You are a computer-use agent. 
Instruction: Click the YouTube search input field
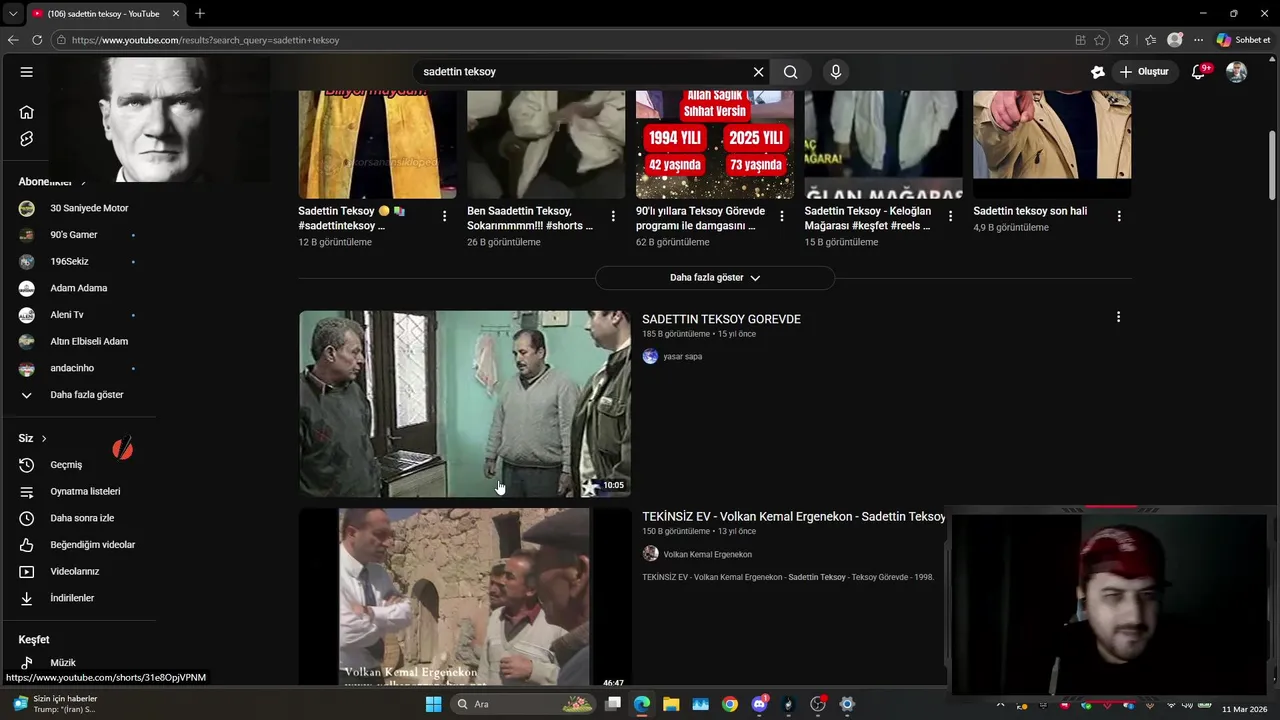583,72
